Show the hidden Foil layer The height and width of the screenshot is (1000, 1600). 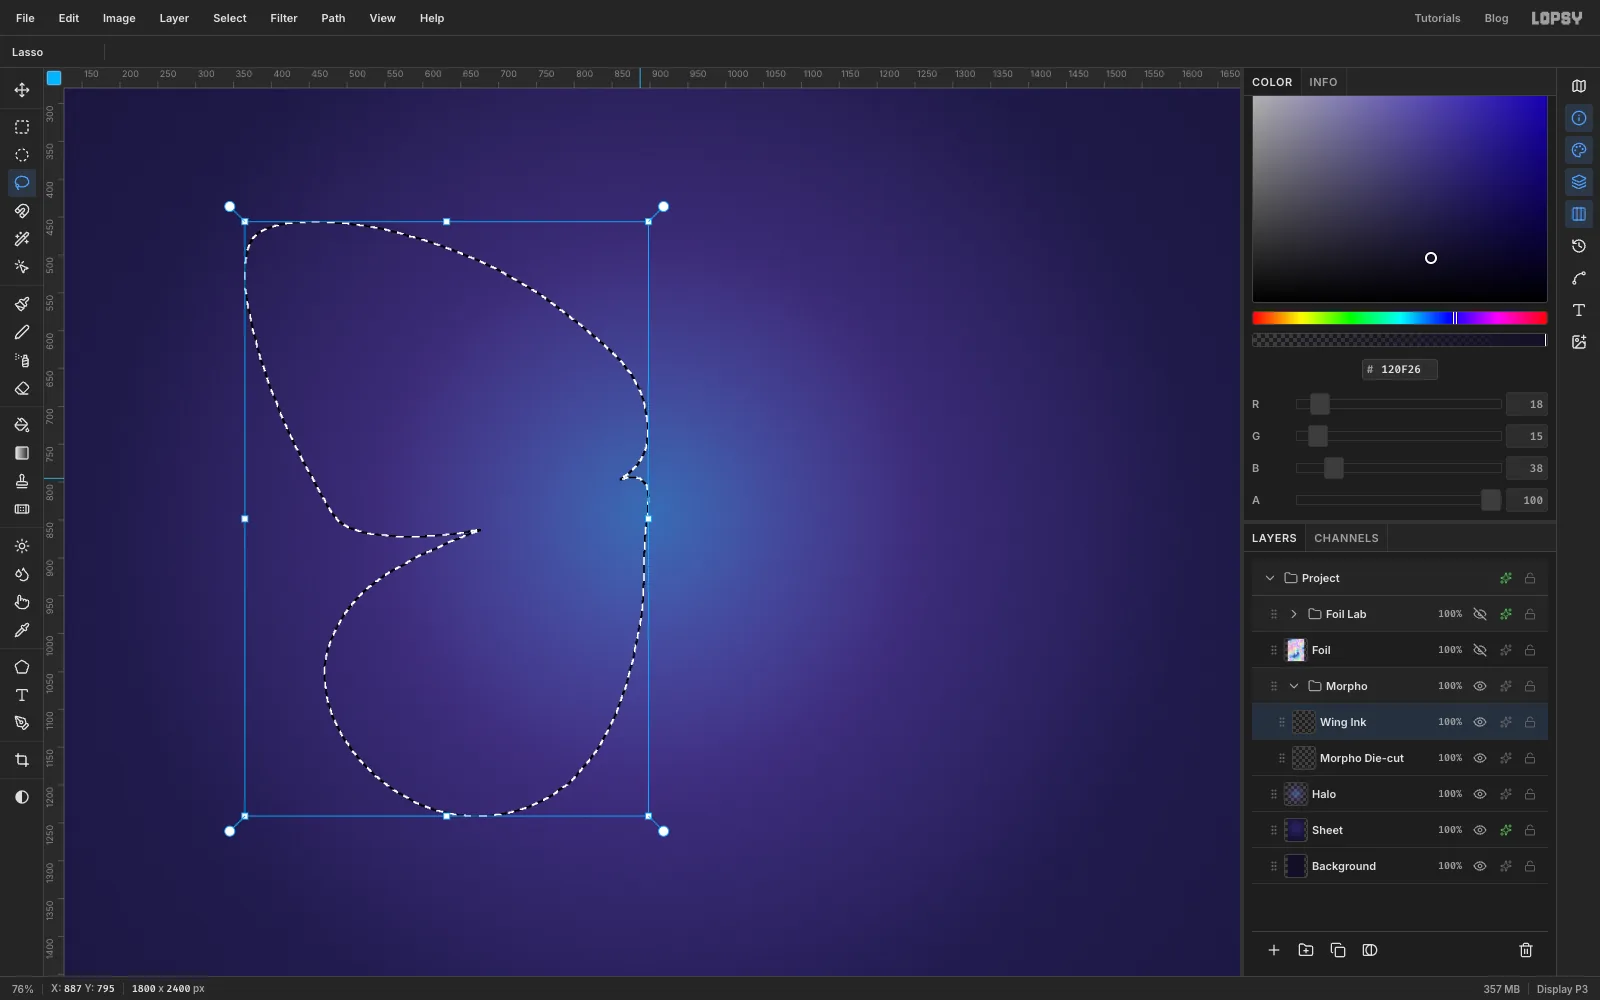click(x=1480, y=650)
